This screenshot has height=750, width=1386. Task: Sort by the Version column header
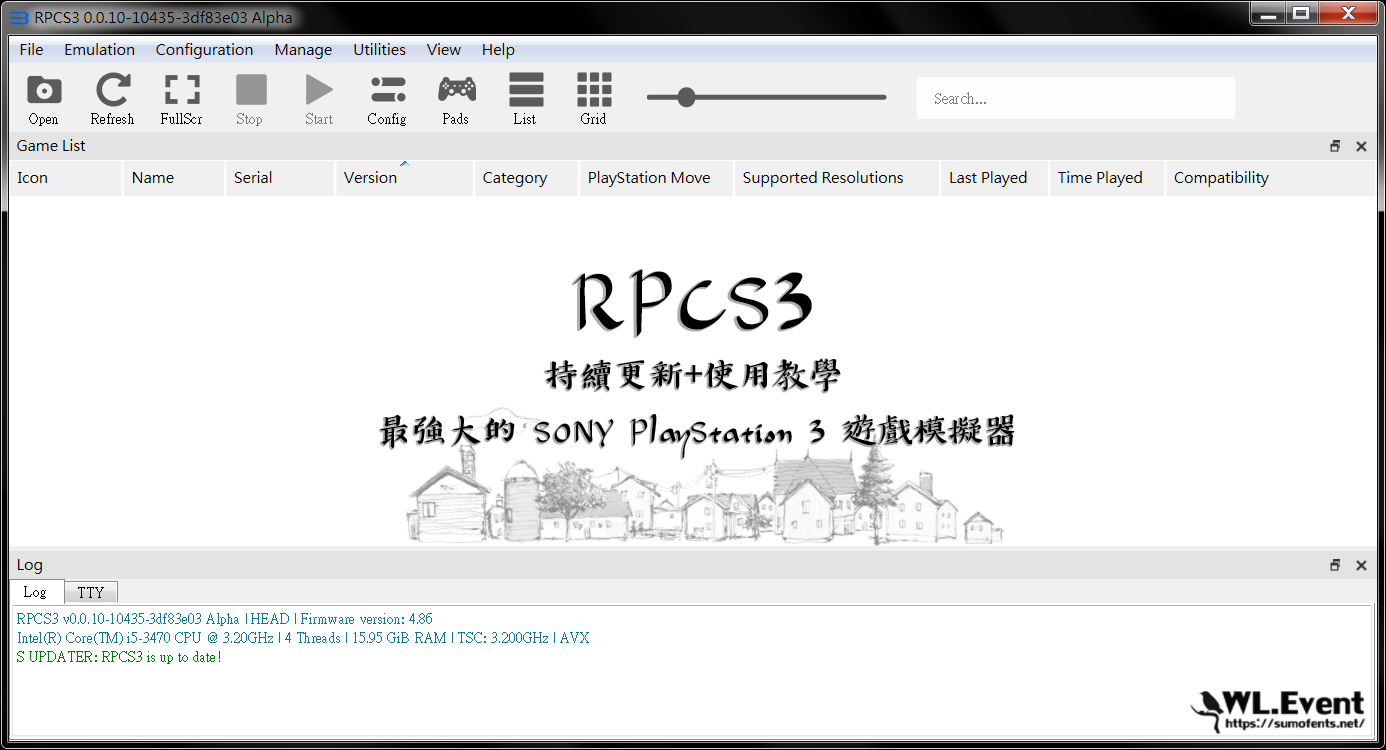point(405,178)
